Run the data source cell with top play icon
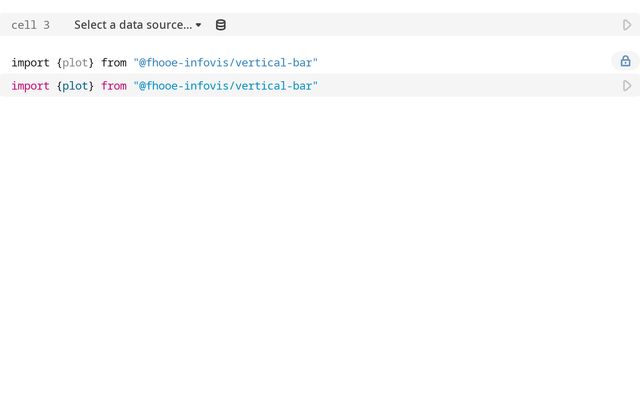 [x=627, y=25]
